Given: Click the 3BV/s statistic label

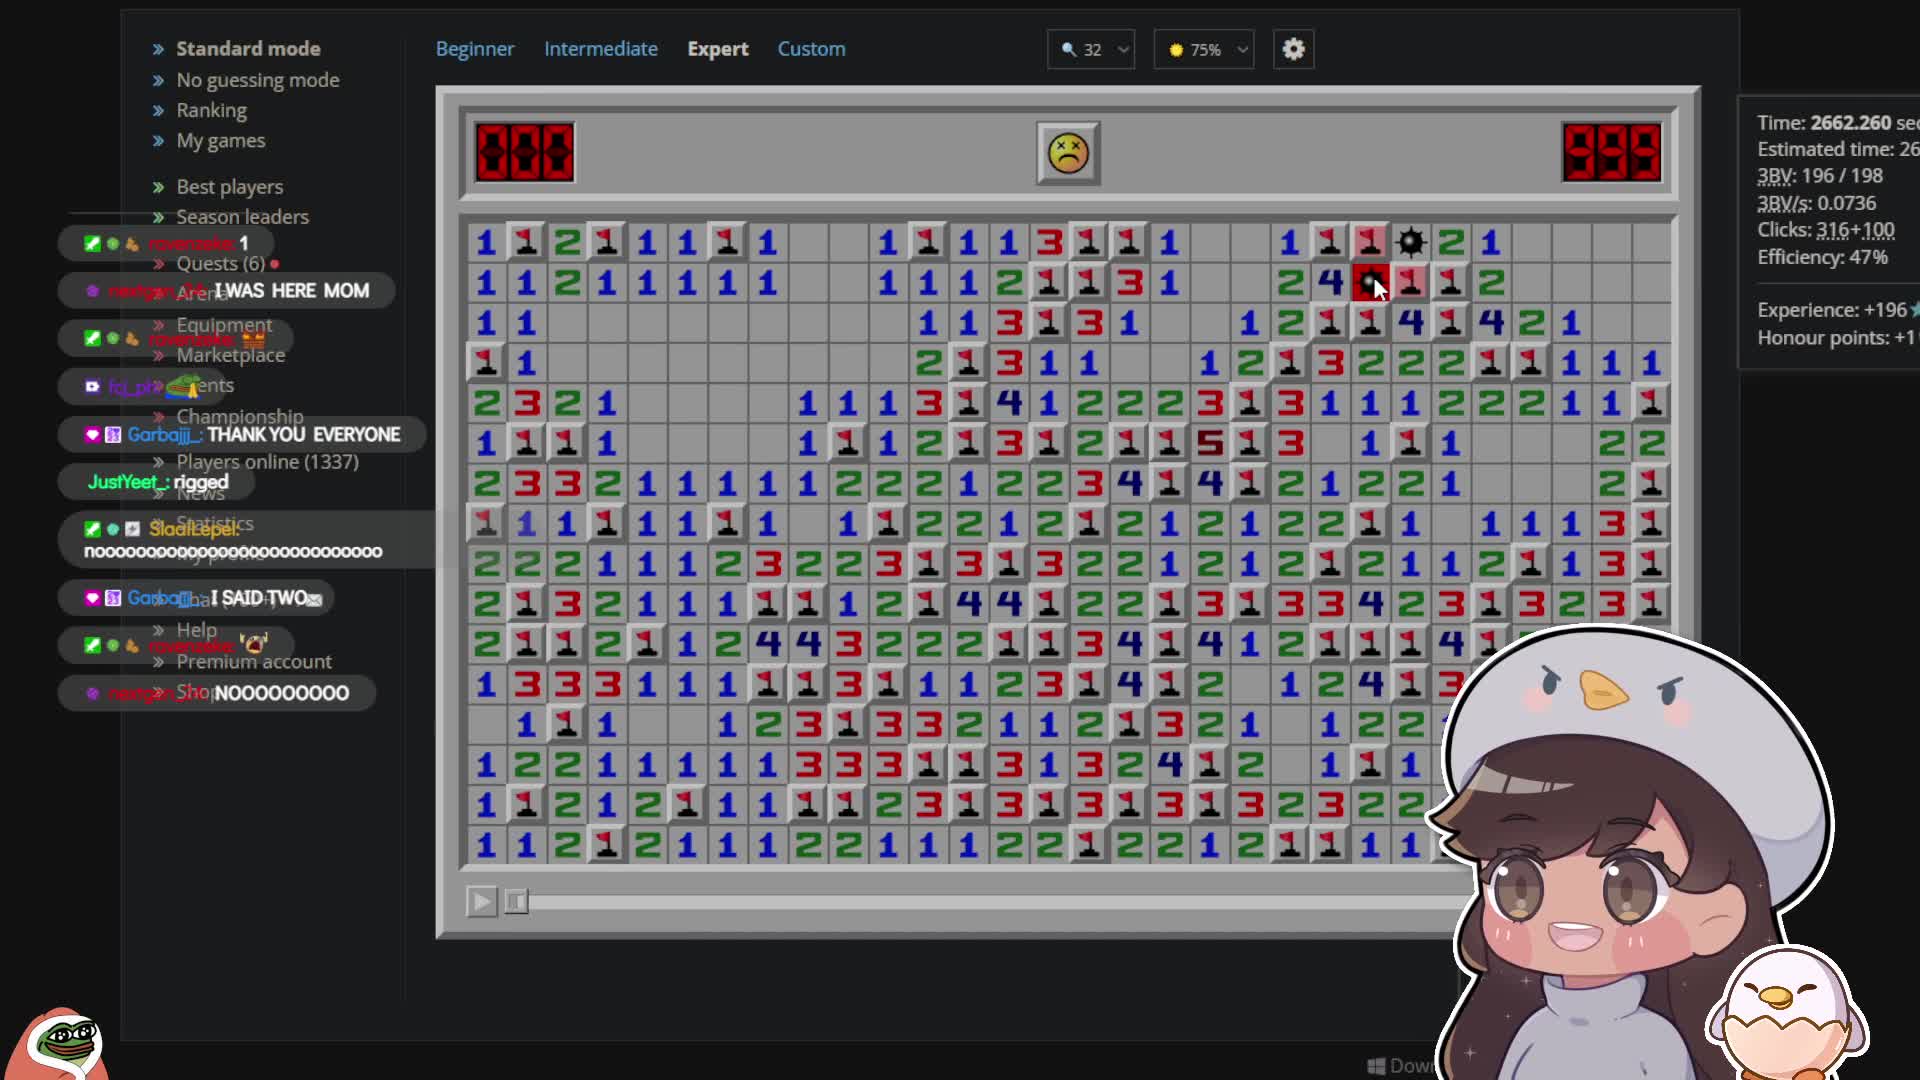Looking at the screenshot, I should [x=1783, y=203].
